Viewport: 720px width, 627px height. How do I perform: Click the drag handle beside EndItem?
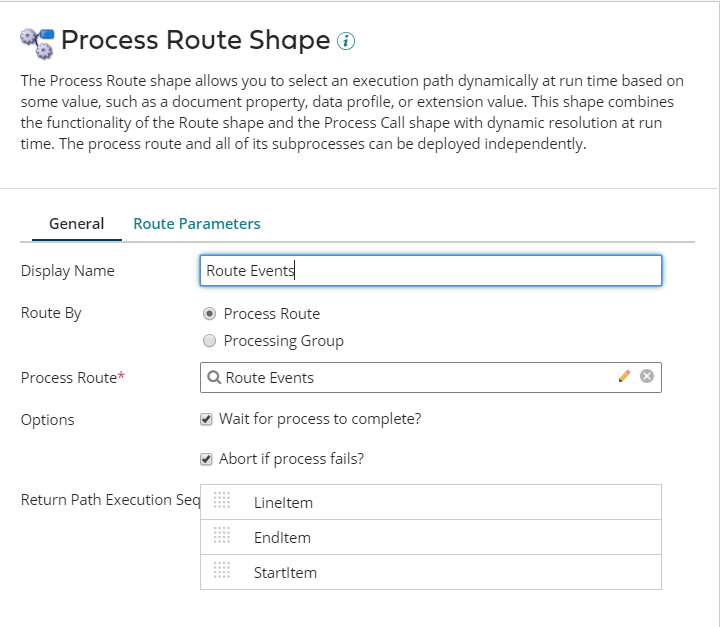pos(222,535)
